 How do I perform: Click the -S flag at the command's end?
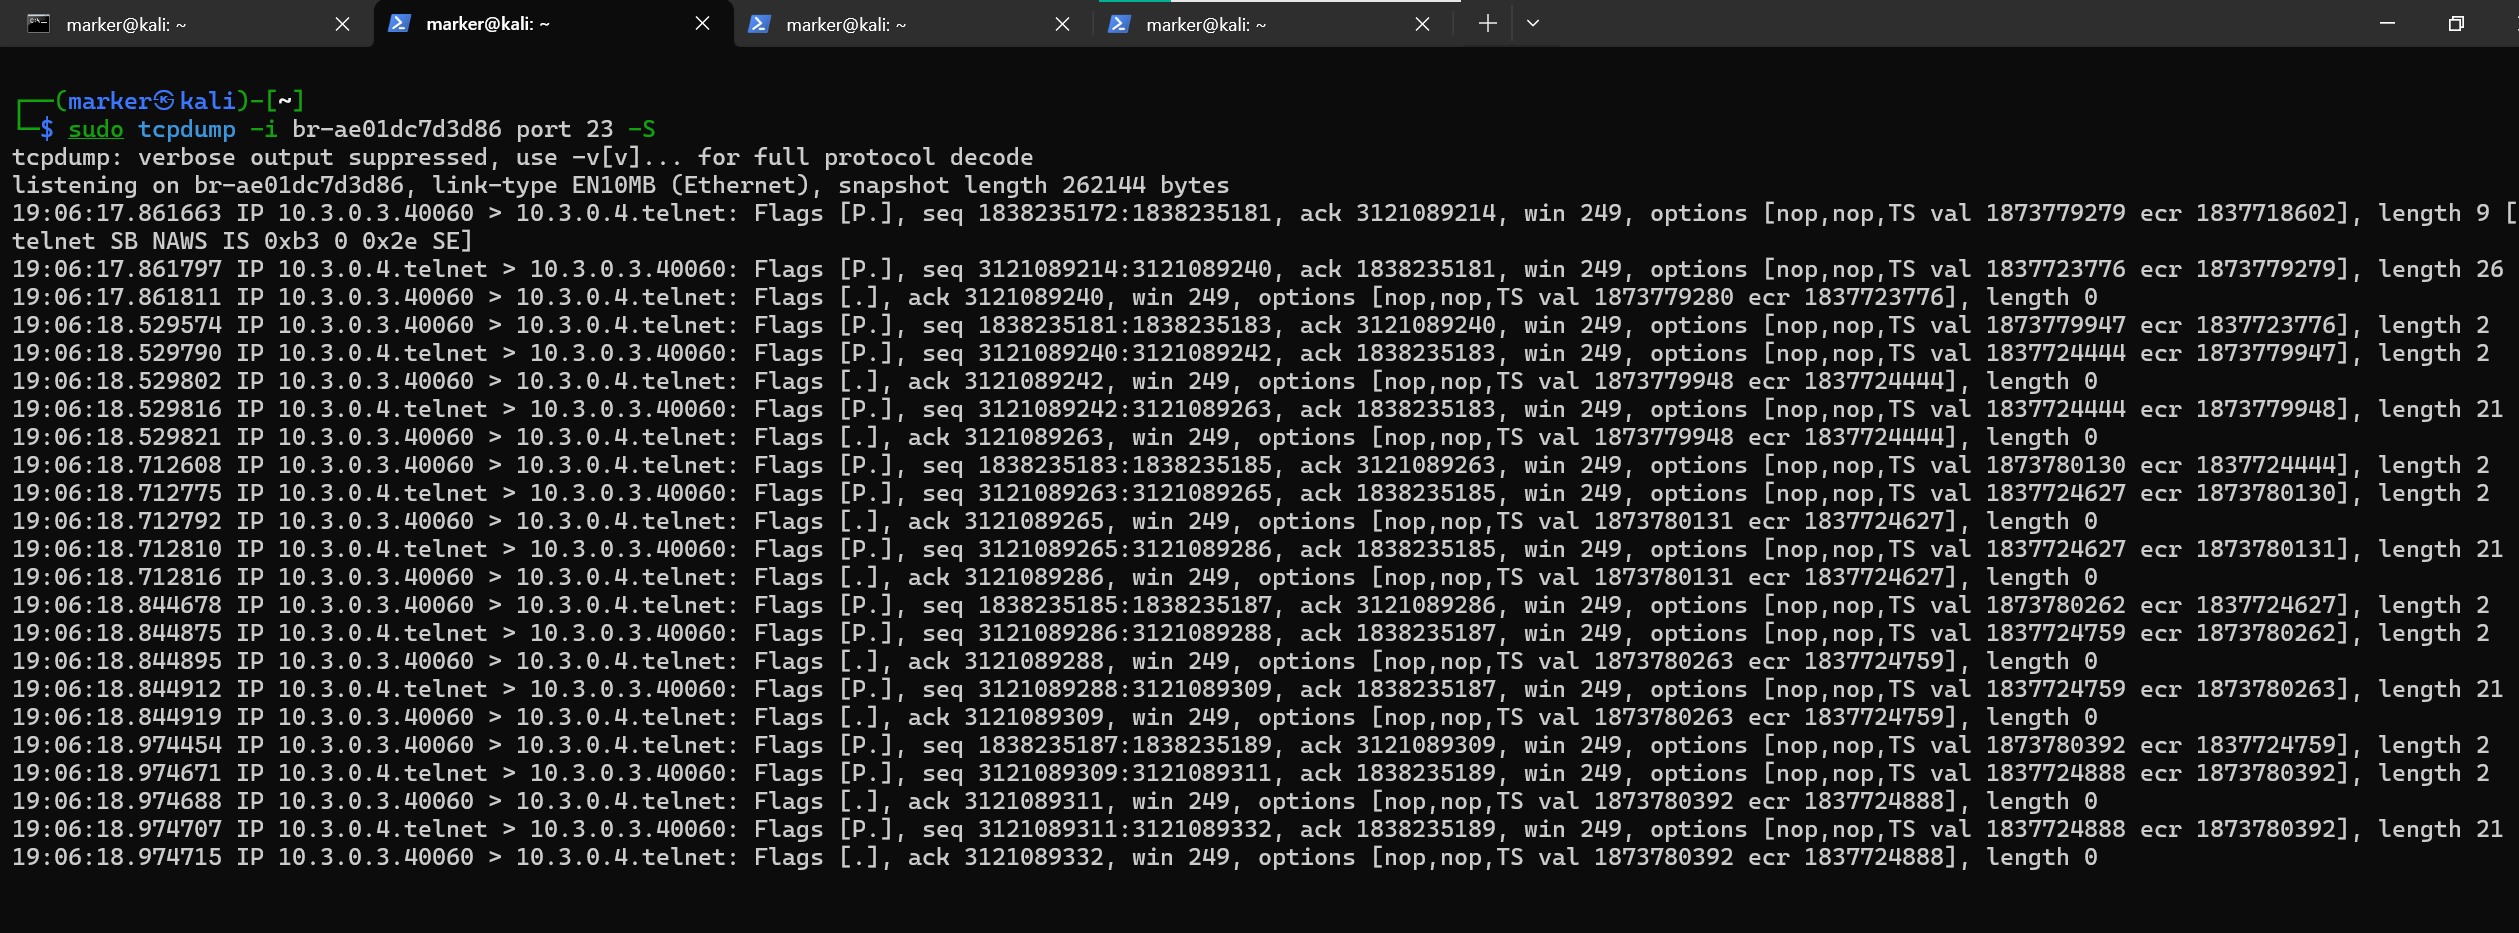(x=641, y=129)
